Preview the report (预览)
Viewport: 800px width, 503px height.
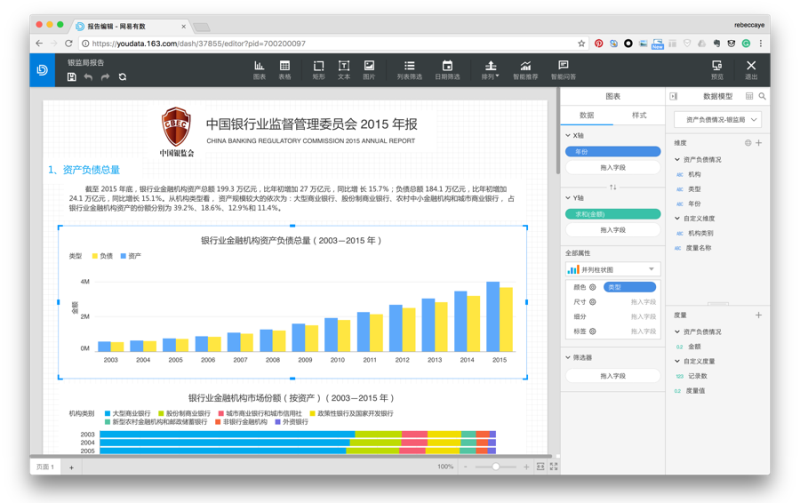click(x=717, y=70)
